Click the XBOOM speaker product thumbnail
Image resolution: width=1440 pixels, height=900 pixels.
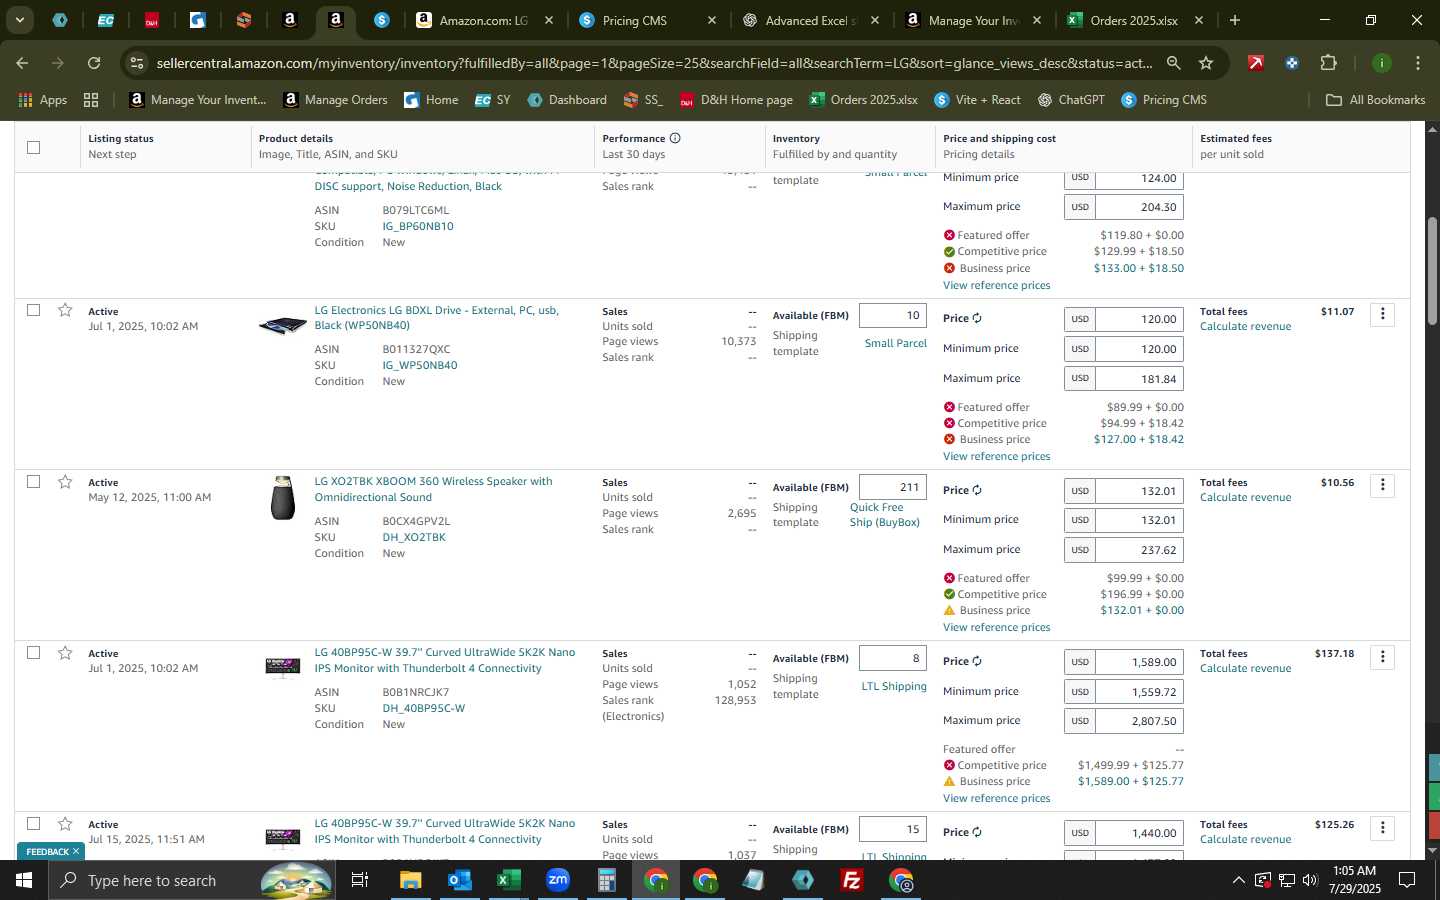[x=283, y=497]
